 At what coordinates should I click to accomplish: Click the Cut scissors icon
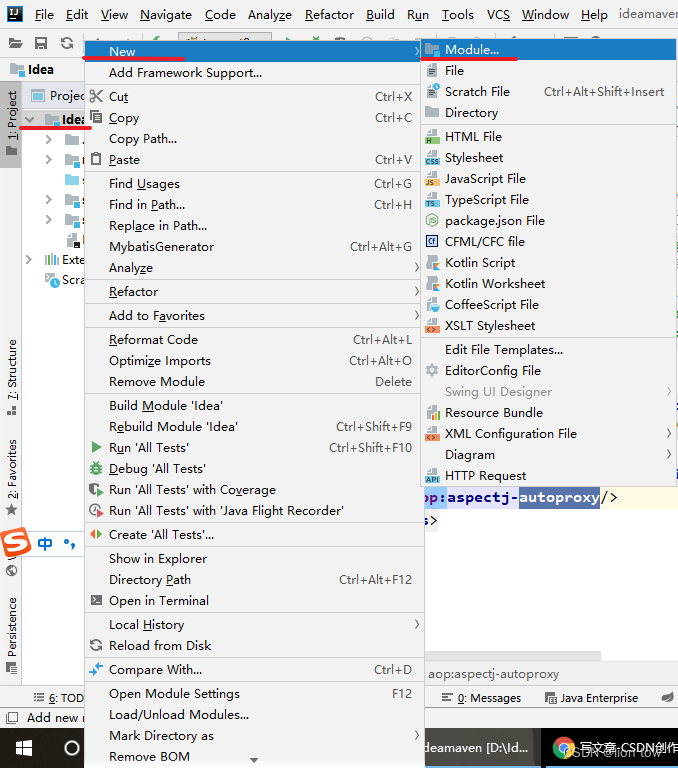(96, 96)
